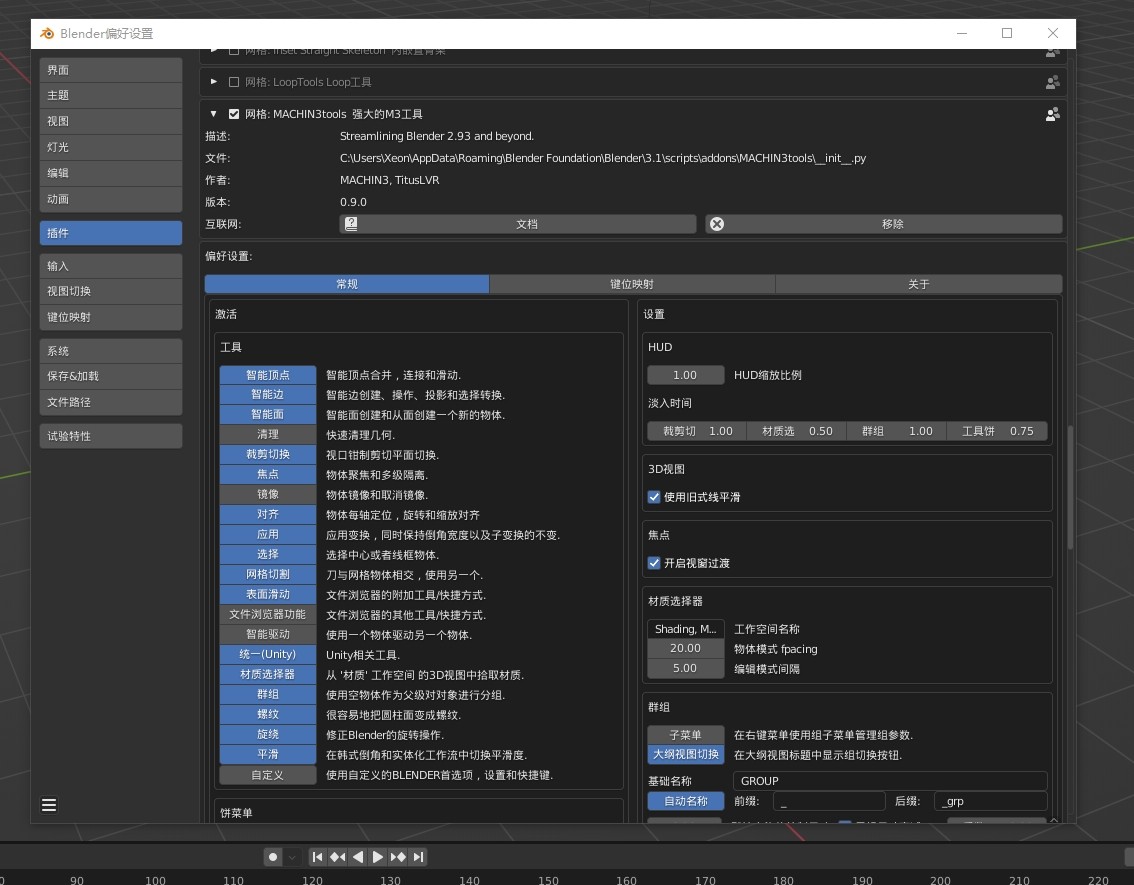Click the 后缀 _grp suffix field
The height and width of the screenshot is (885, 1134).
991,801
